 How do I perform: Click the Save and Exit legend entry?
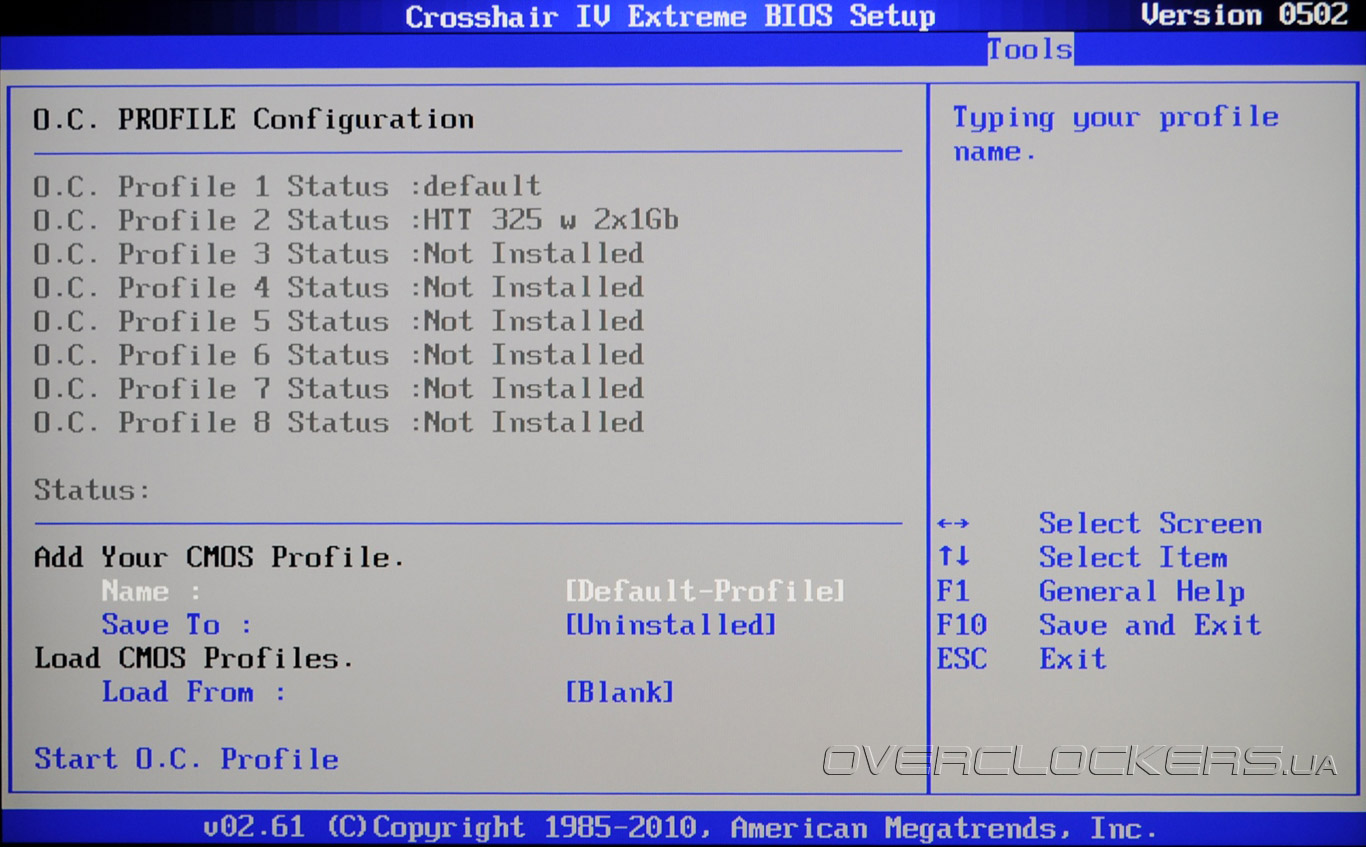click(1150, 625)
